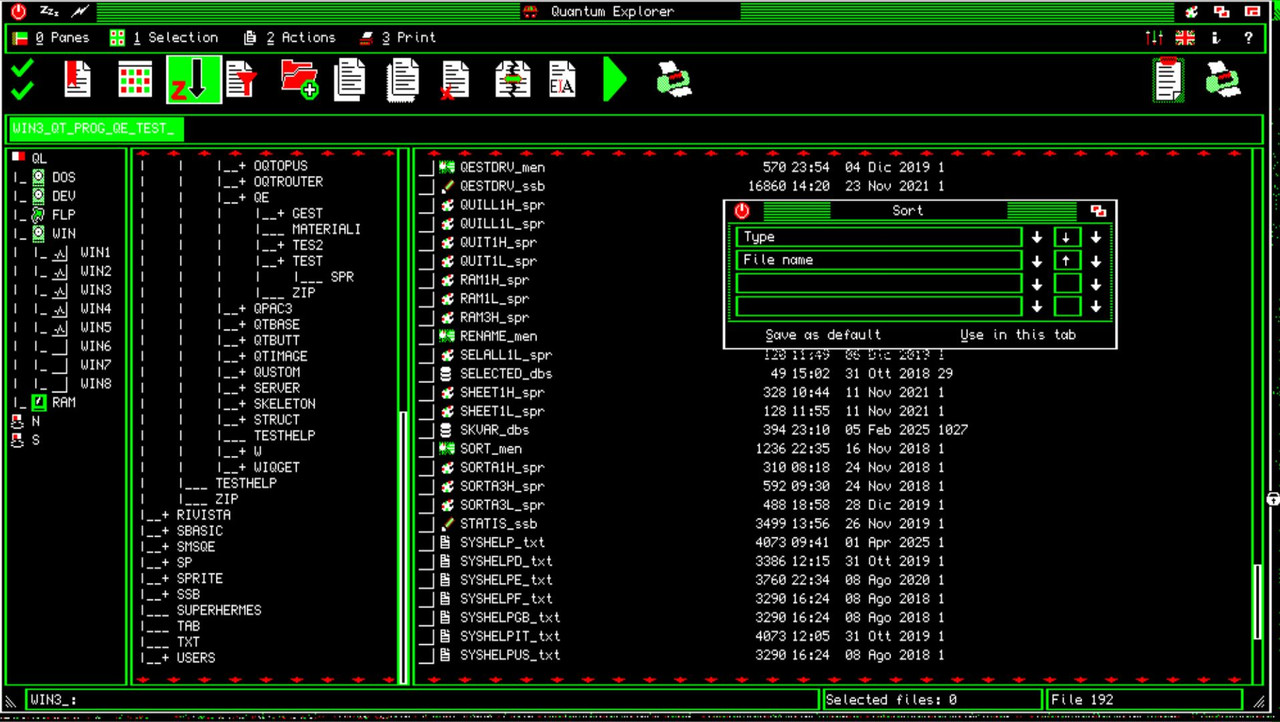Click 'Selected files: 0' in status bar

(891, 700)
